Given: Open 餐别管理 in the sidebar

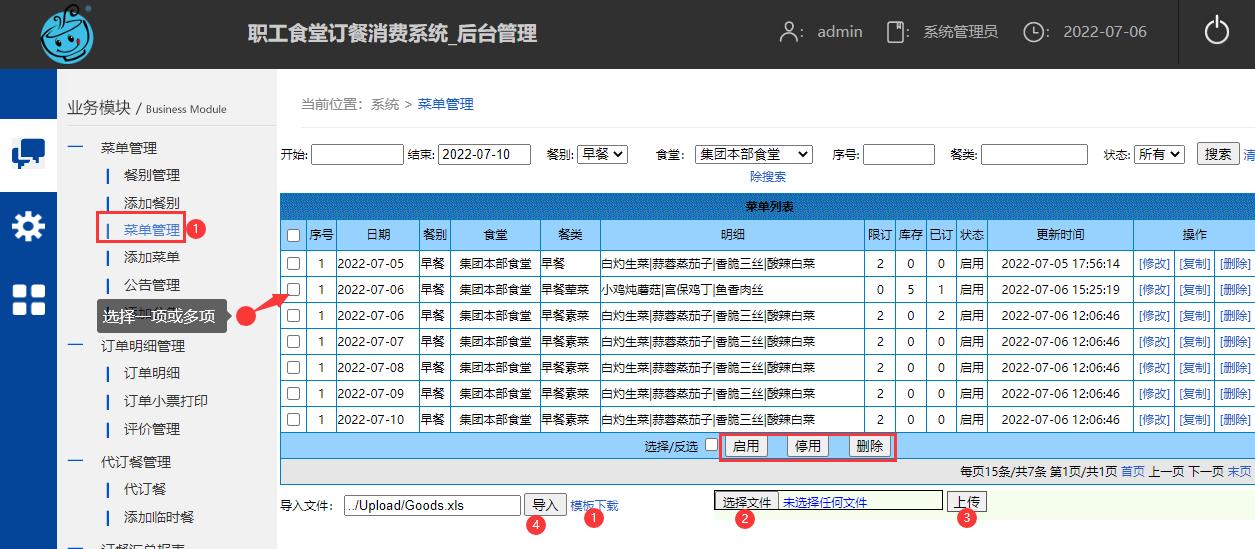Looking at the screenshot, I should tap(152, 175).
